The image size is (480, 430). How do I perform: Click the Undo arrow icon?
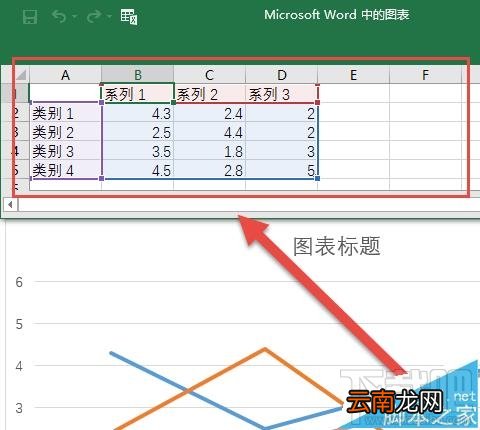click(x=60, y=16)
